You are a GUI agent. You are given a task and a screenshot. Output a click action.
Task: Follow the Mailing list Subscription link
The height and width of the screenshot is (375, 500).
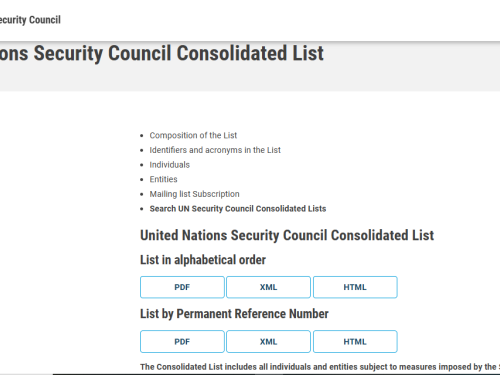194,194
